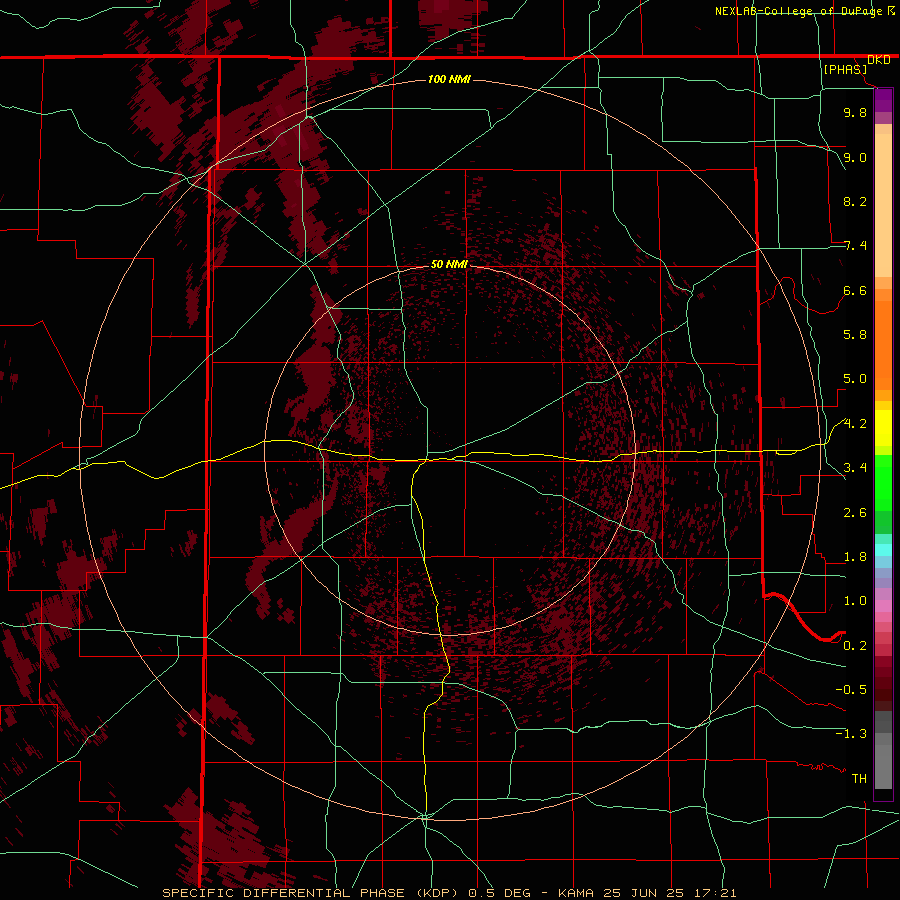Select the pink swatch beside 1.0

[883, 606]
